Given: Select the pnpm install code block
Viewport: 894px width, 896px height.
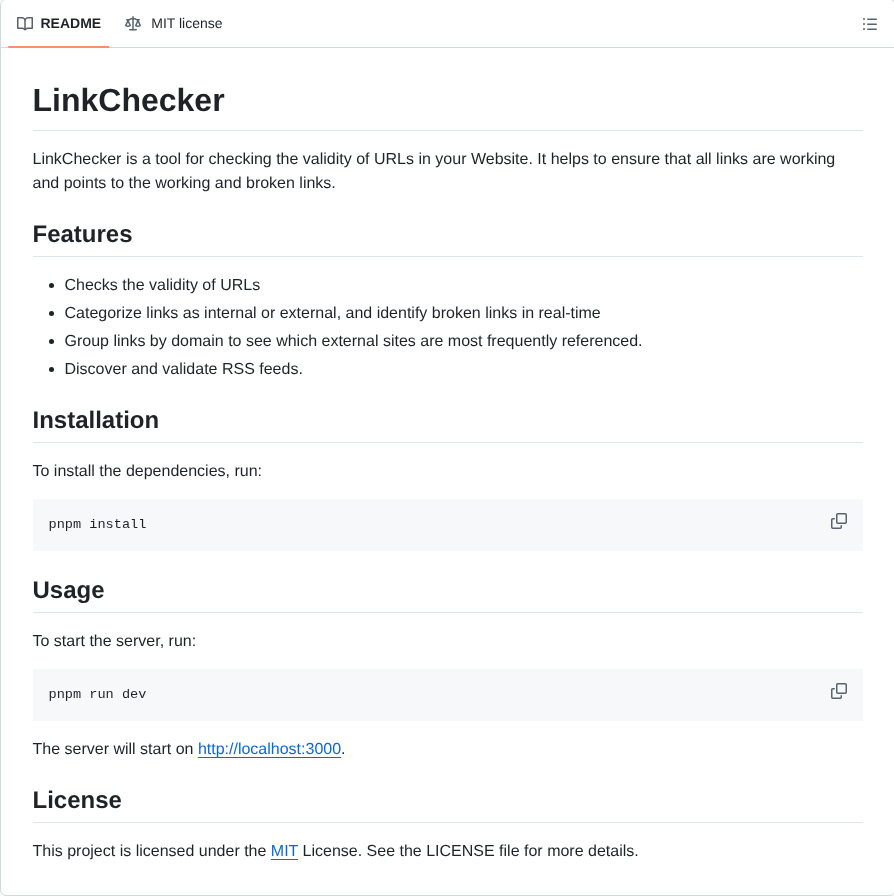Looking at the screenshot, I should click(x=97, y=523).
